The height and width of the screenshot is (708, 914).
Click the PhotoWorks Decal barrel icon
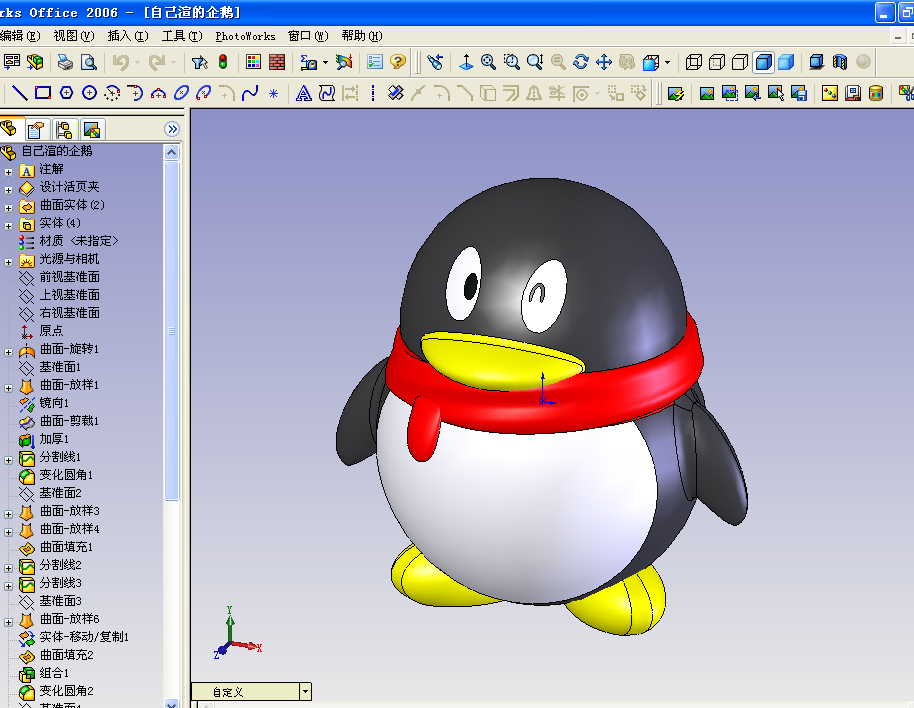point(876,93)
